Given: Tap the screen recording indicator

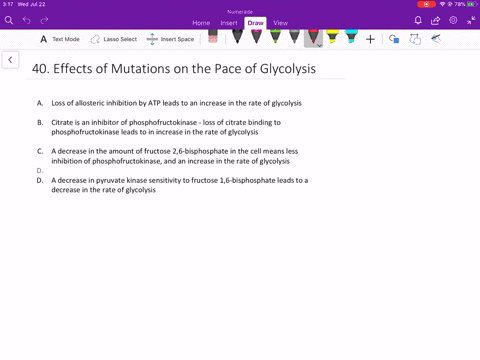Looking at the screenshot, I should [426, 4].
